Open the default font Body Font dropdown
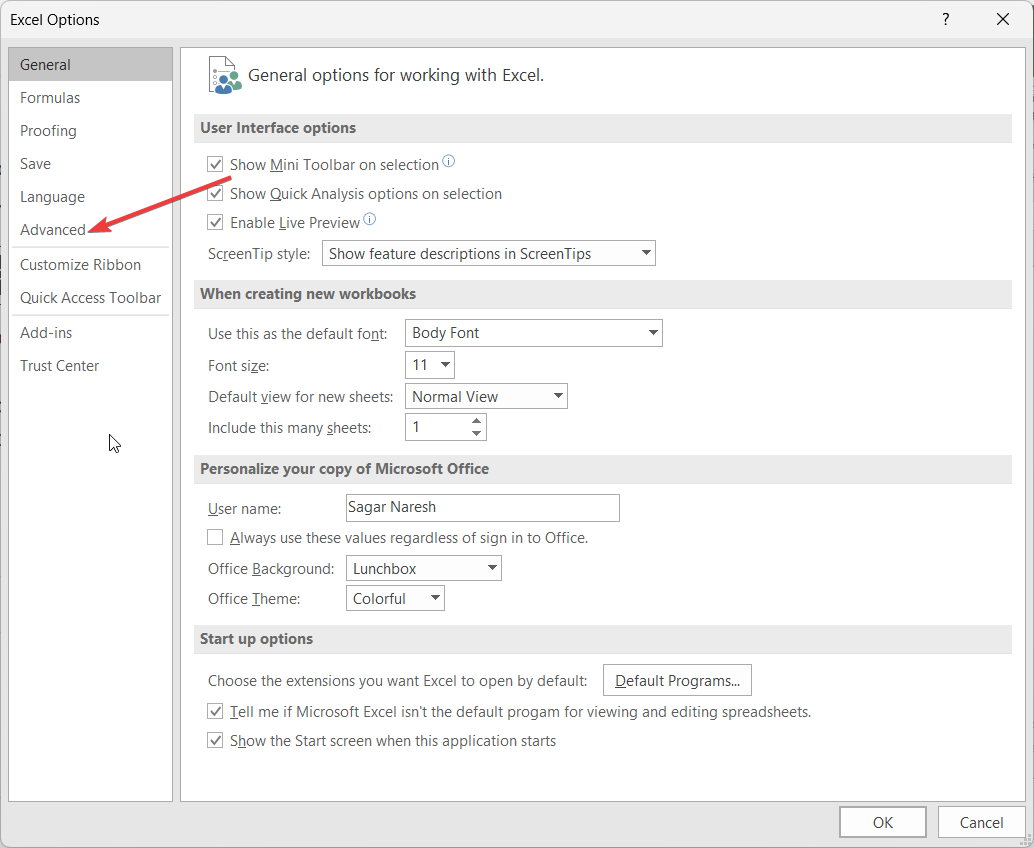This screenshot has height=848, width=1034. tap(533, 333)
